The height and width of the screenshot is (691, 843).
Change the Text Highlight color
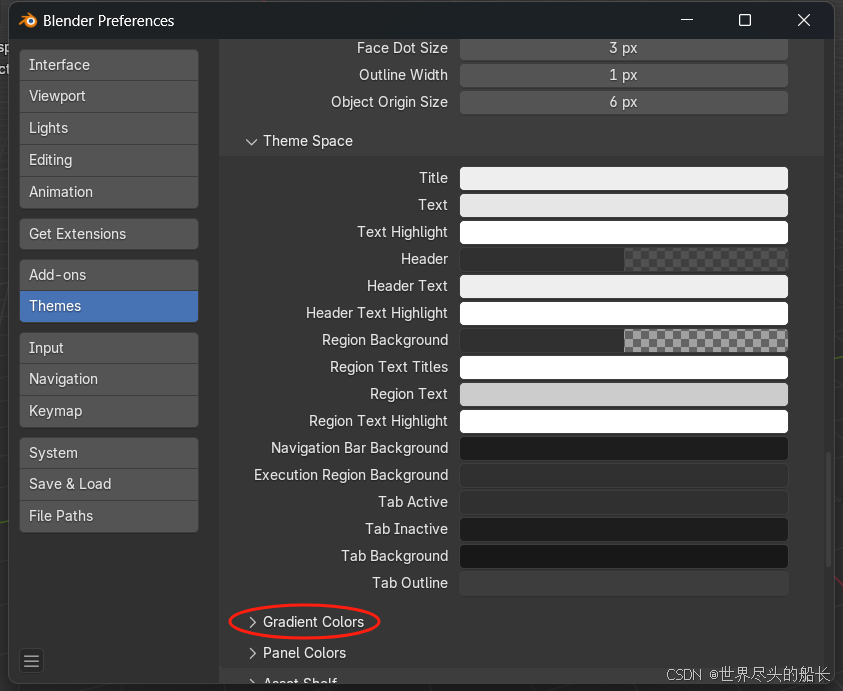[624, 232]
